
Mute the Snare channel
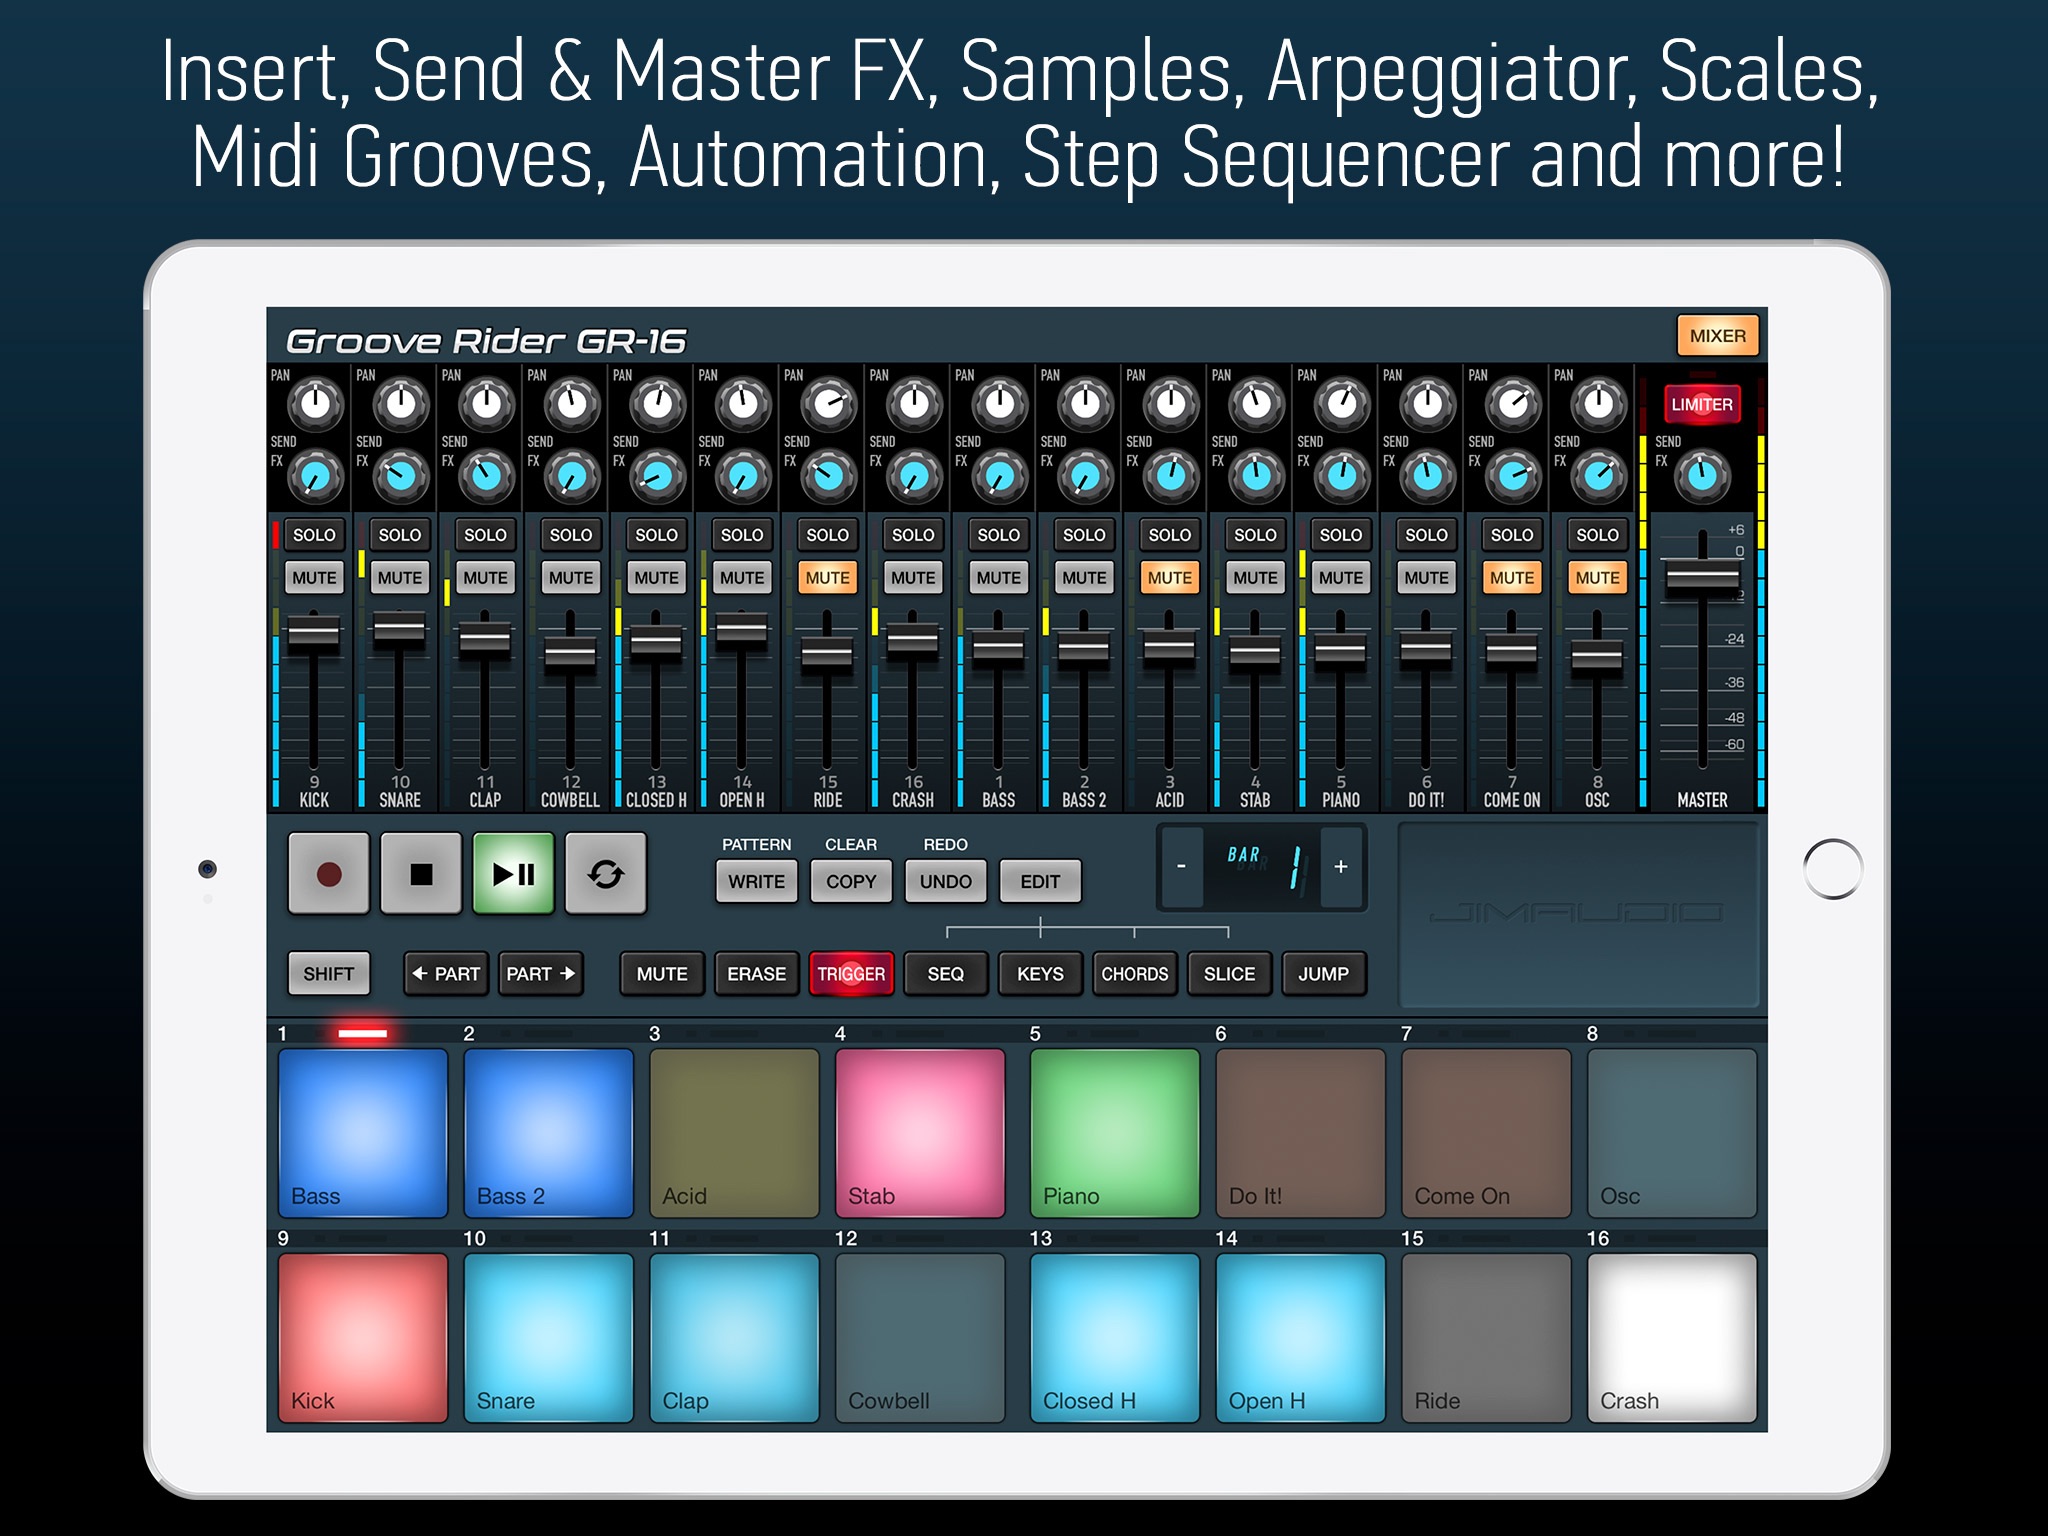point(400,578)
